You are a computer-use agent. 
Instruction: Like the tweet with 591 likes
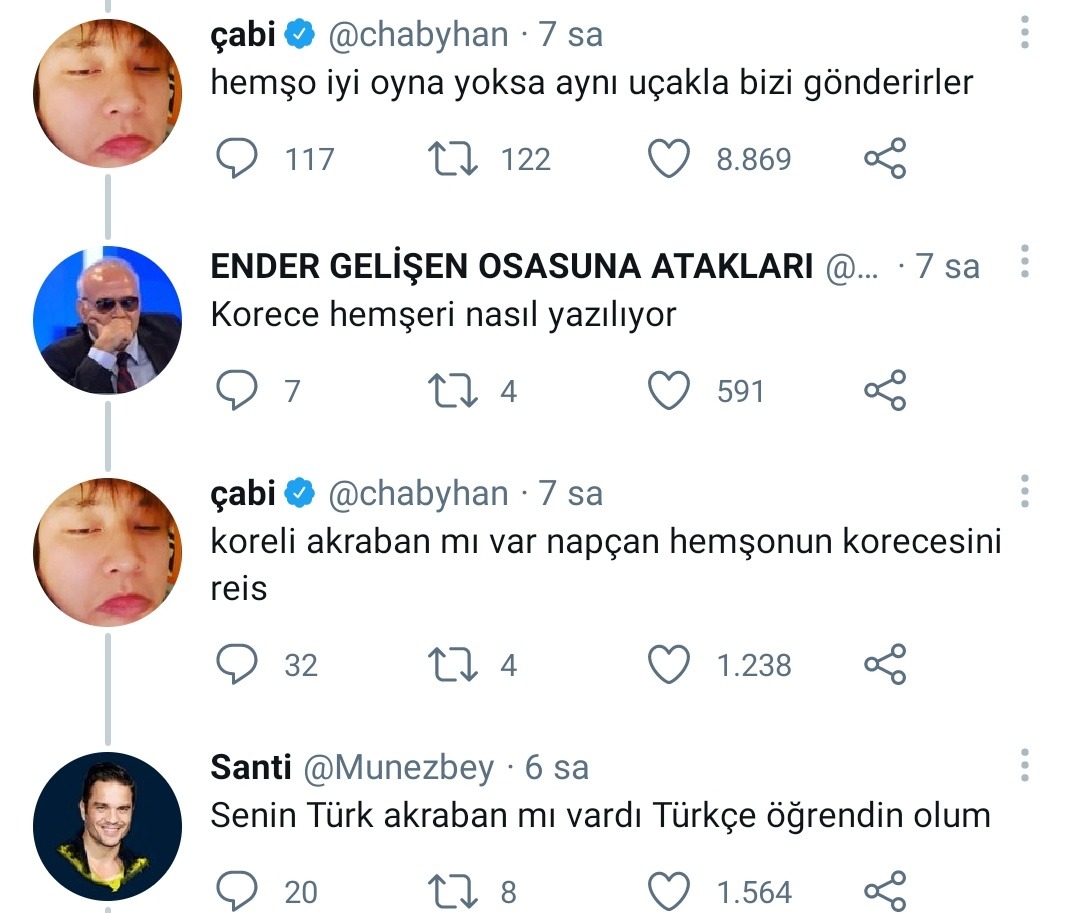point(669,390)
